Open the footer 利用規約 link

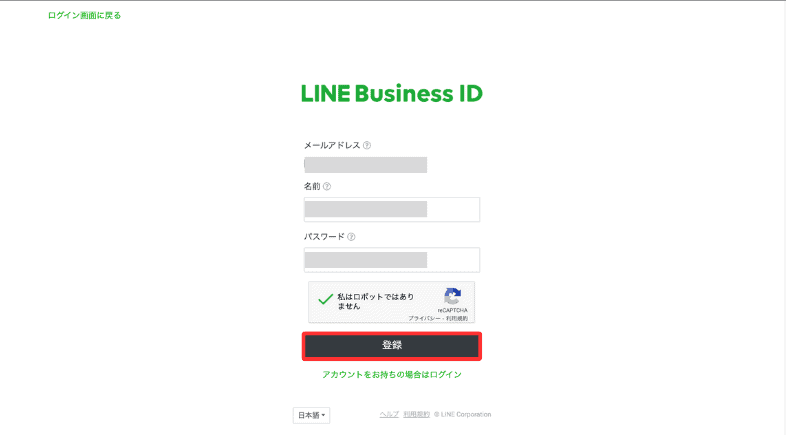coord(417,414)
